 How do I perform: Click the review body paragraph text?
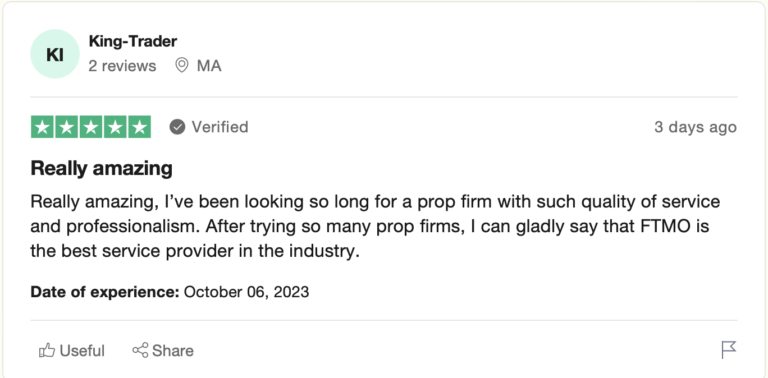[375, 227]
